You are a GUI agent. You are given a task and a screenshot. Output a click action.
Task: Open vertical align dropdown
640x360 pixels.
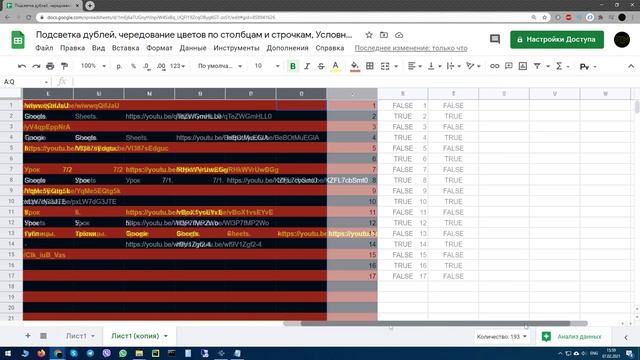tap(434, 66)
